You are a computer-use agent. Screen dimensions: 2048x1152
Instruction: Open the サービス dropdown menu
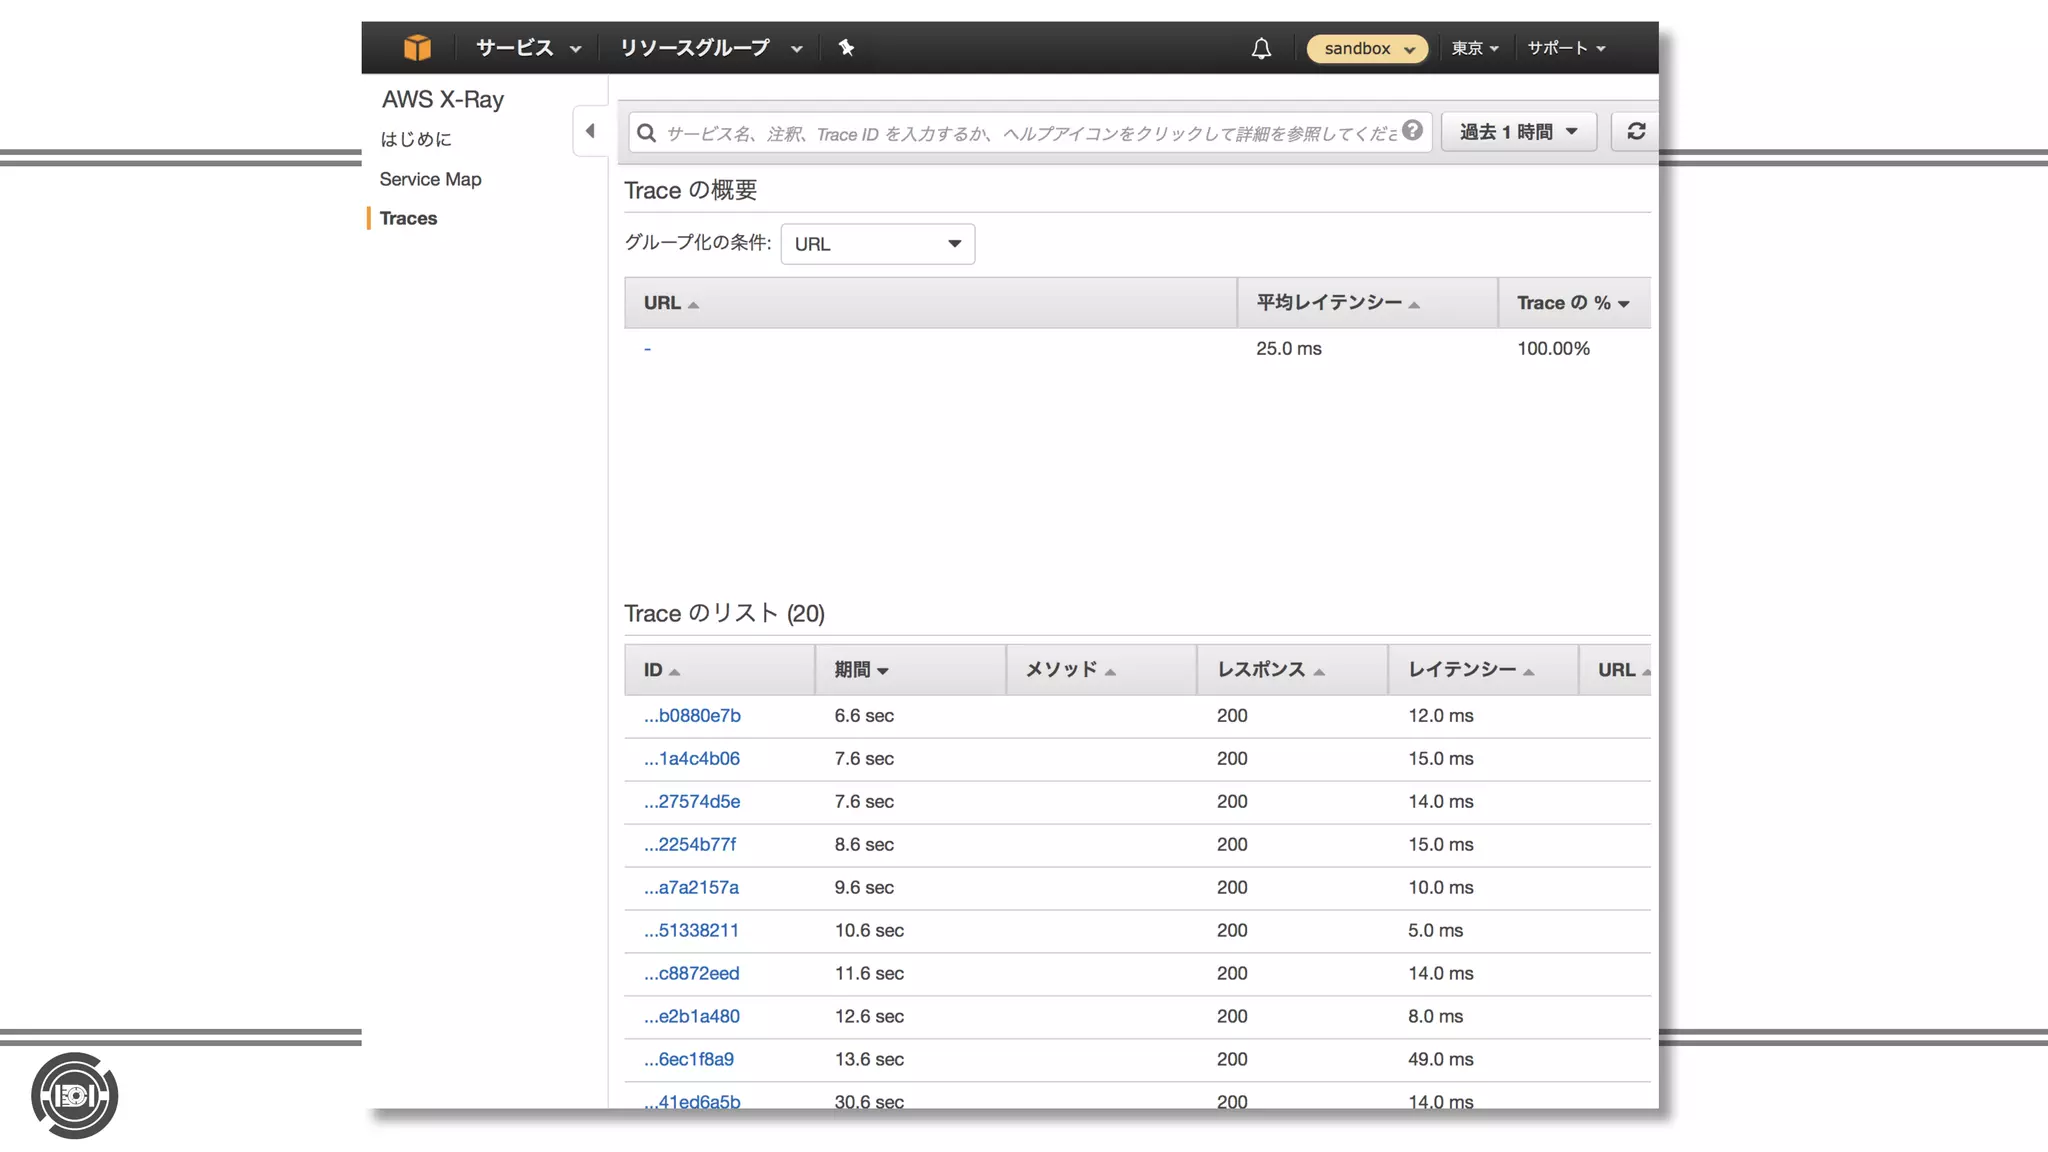pyautogui.click(x=527, y=47)
